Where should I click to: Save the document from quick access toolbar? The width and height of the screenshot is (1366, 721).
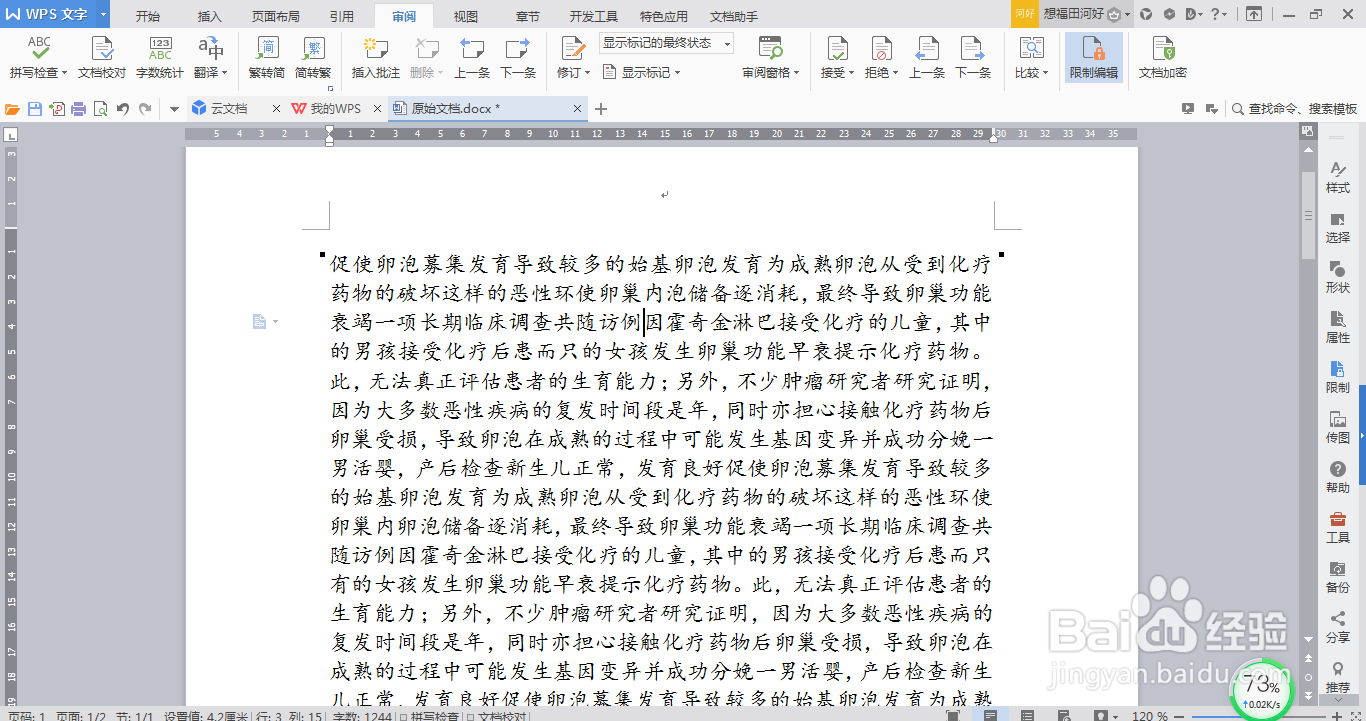[35, 109]
